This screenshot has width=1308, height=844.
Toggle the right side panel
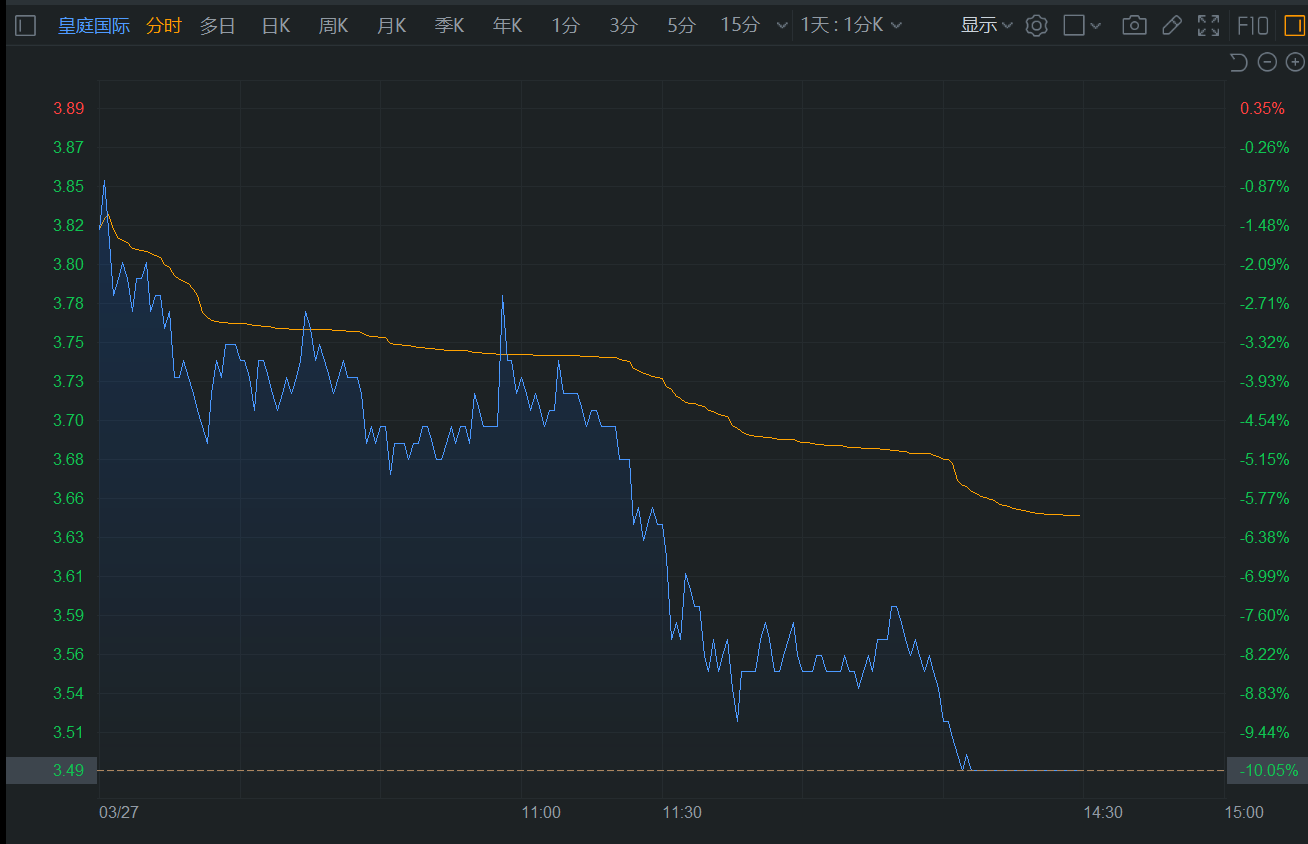(x=1294, y=26)
